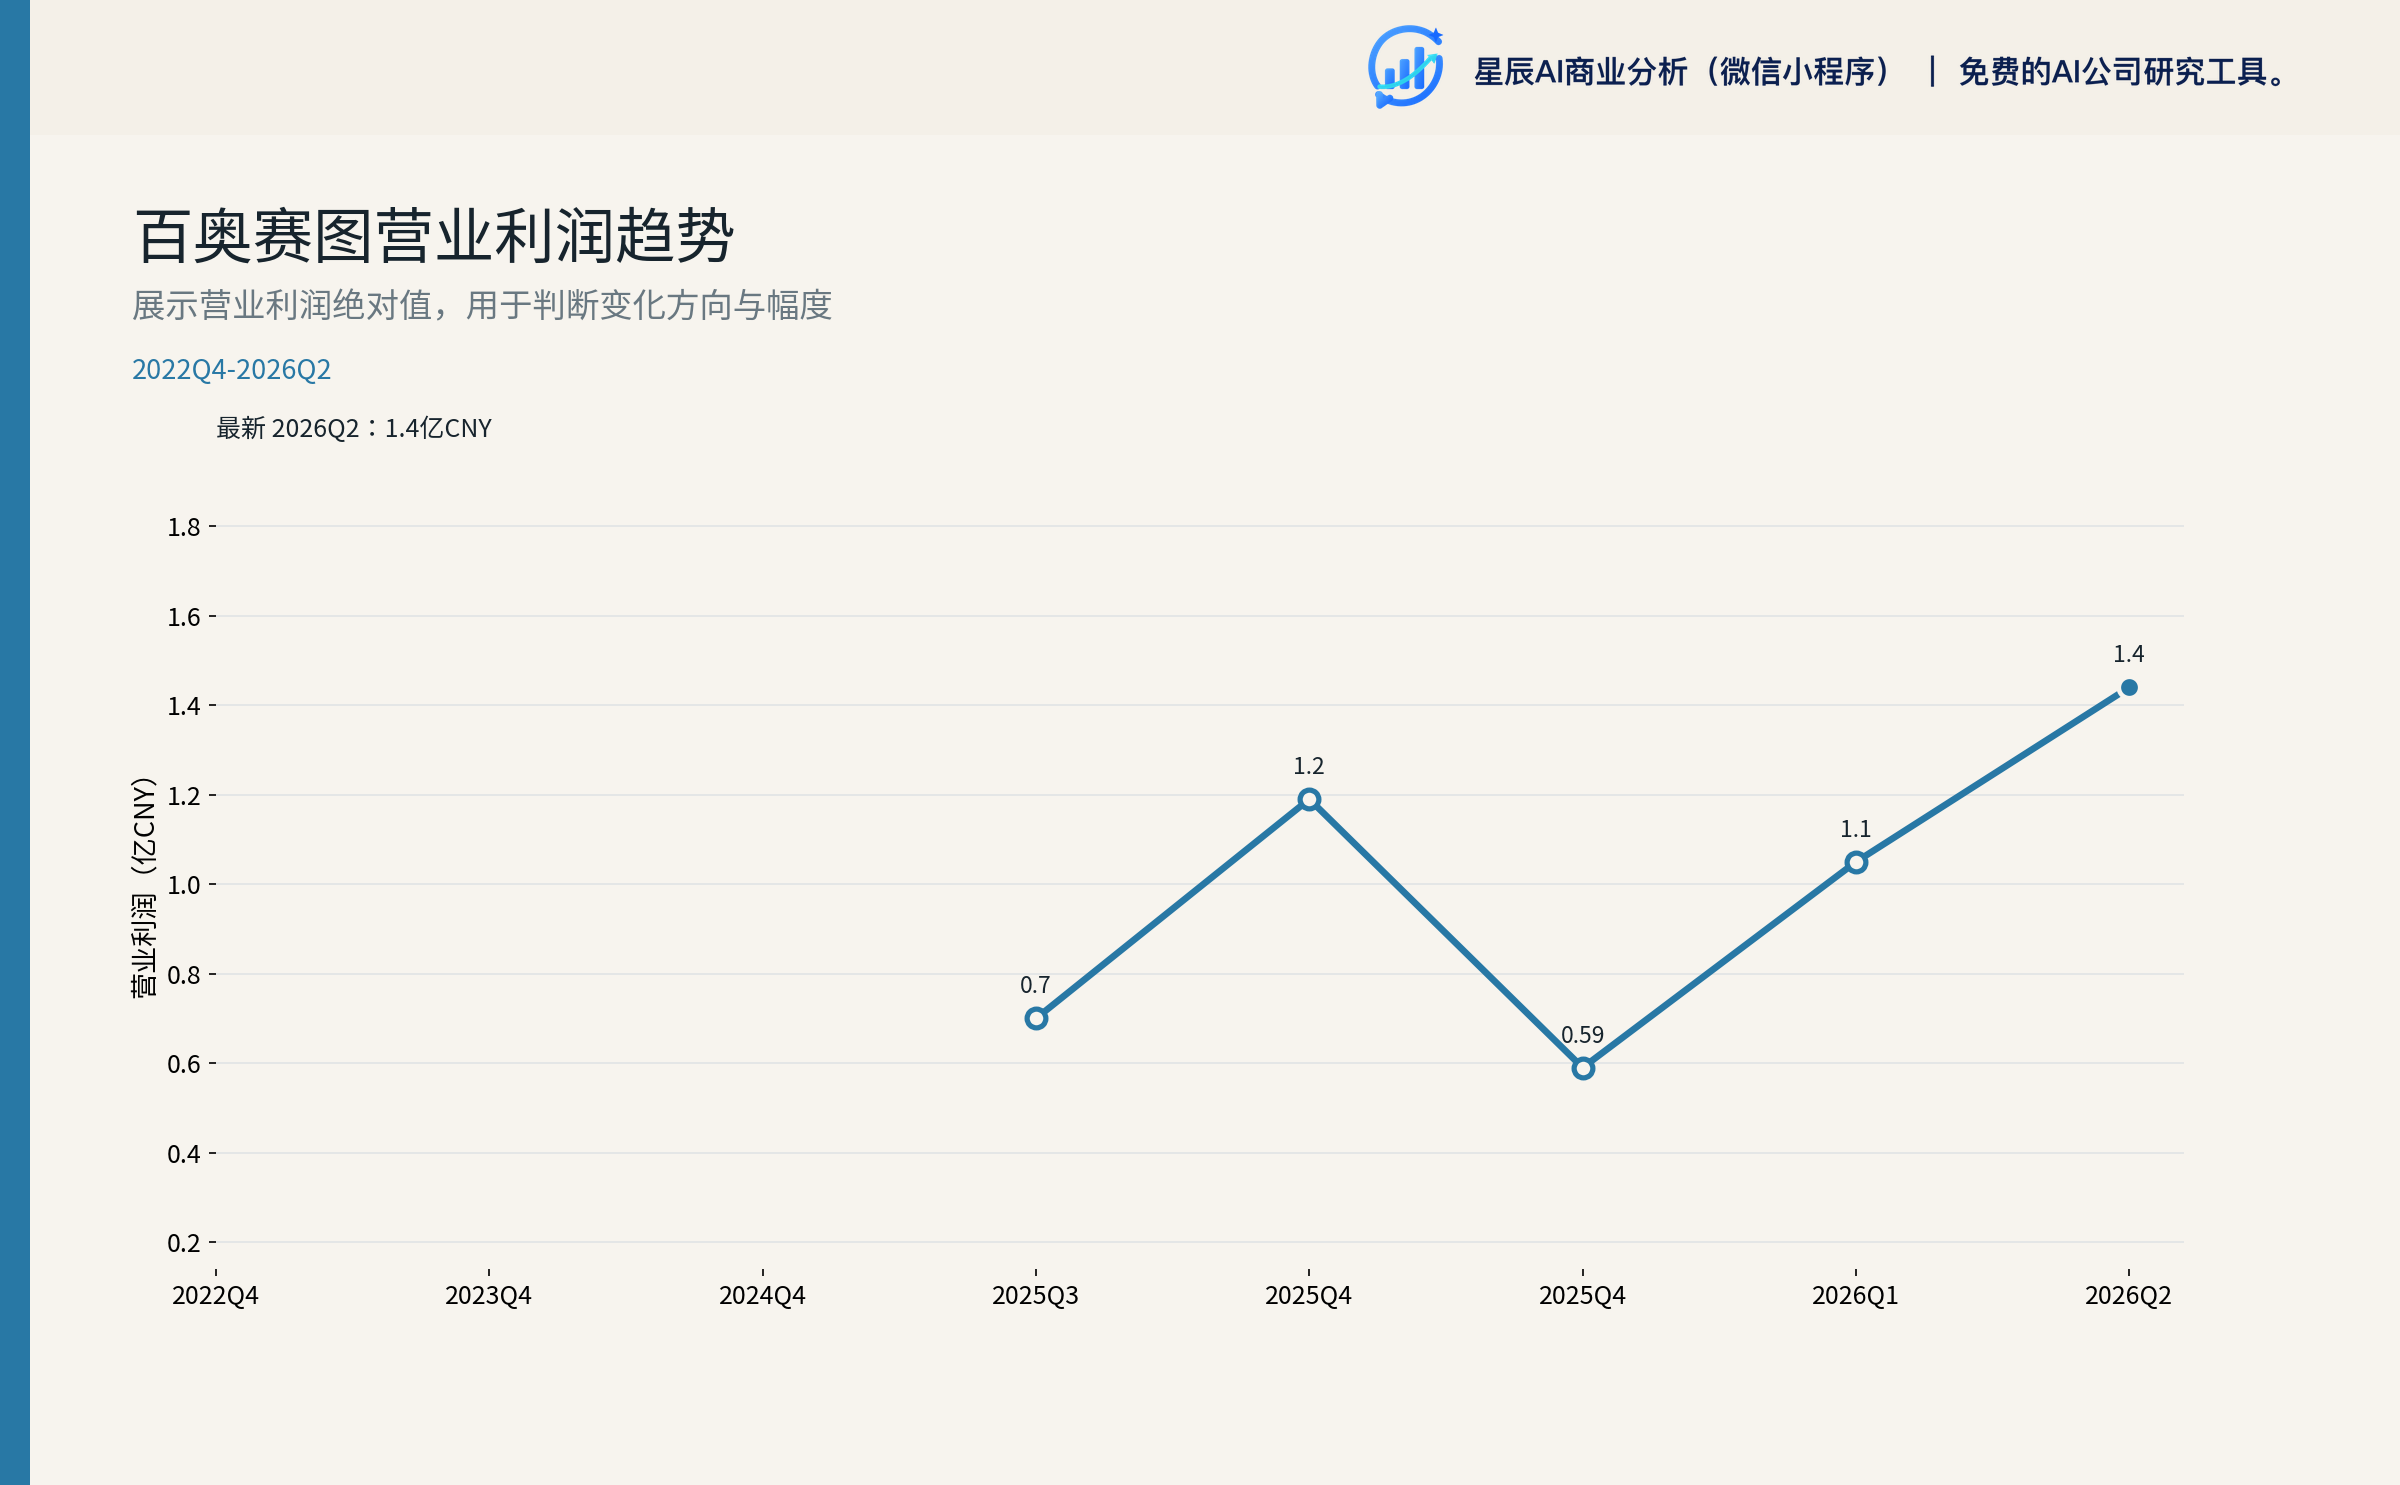The image size is (2400, 1485).
Task: Click the subtitle 展示营业利润绝对值，用于判断变化方向与幅度
Action: 482,305
